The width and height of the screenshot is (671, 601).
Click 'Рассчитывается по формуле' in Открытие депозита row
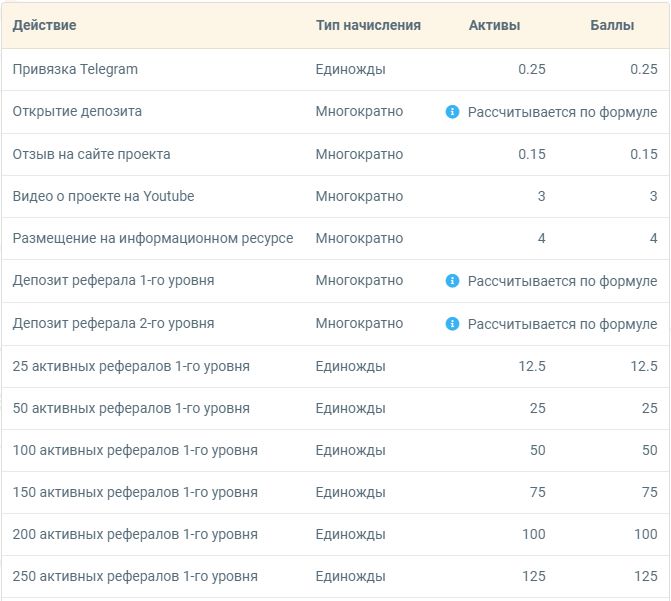(x=562, y=112)
